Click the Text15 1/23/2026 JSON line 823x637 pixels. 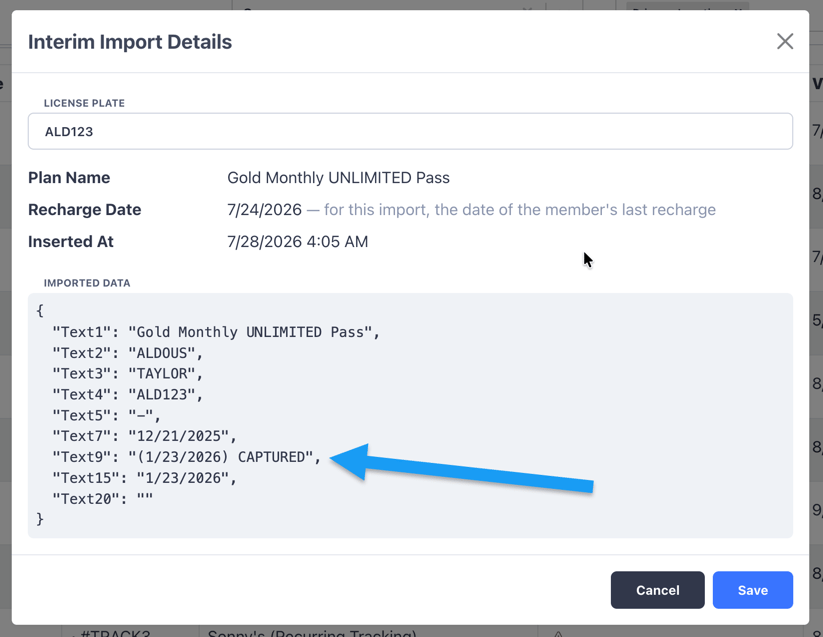click(x=144, y=478)
